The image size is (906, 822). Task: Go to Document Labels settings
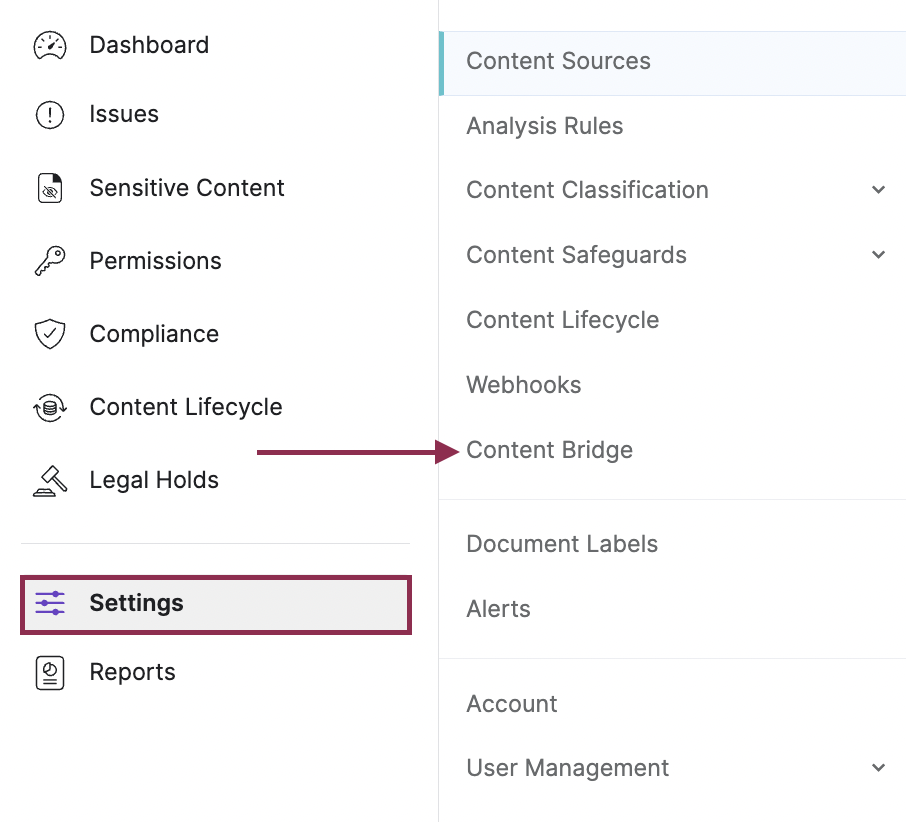[x=562, y=544]
